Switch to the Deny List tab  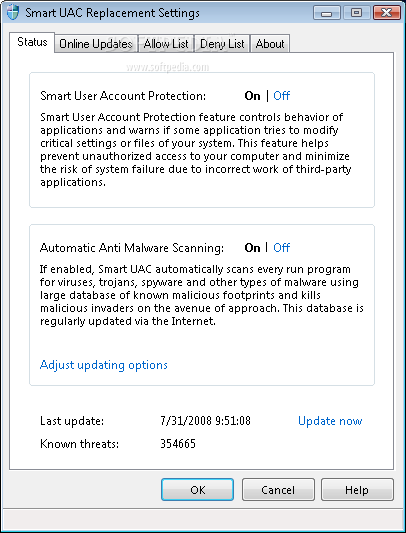pos(222,44)
